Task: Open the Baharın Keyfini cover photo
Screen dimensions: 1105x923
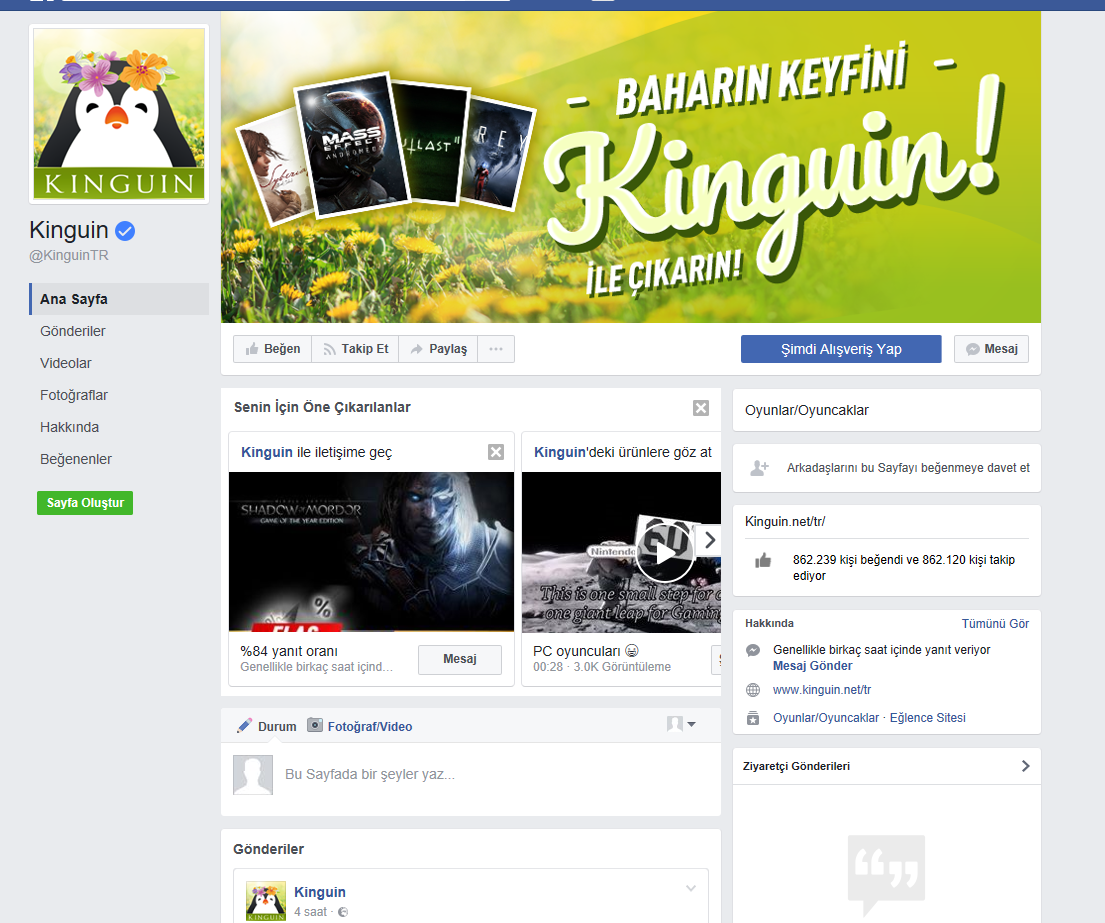Action: 631,167
